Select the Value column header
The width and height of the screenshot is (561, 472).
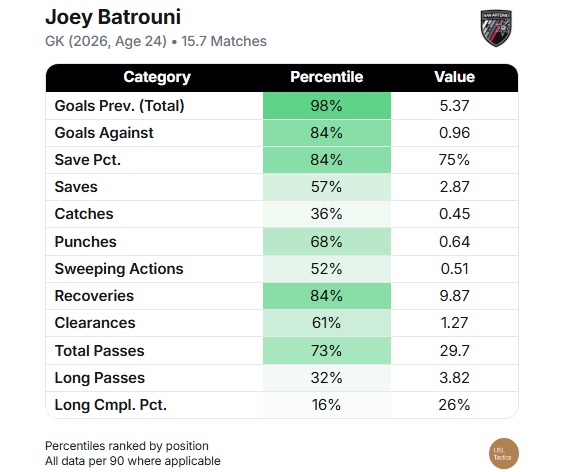(454, 77)
